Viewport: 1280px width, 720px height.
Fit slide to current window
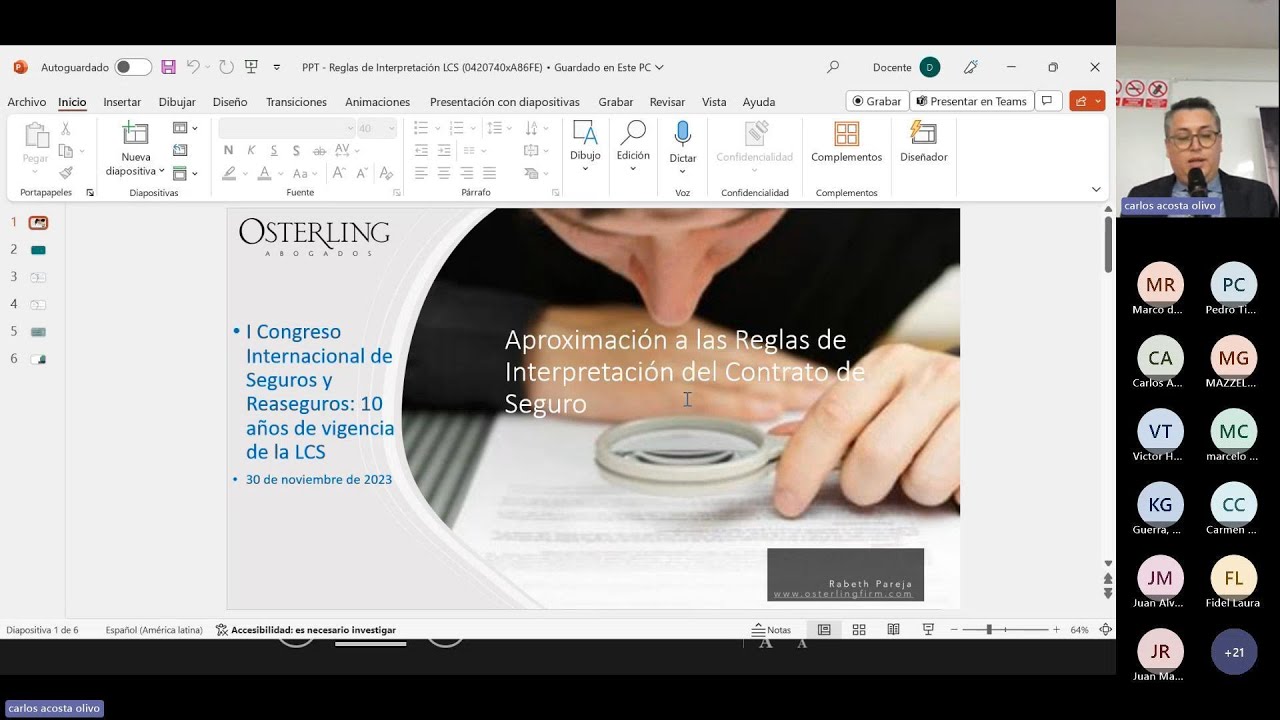[x=1105, y=630]
